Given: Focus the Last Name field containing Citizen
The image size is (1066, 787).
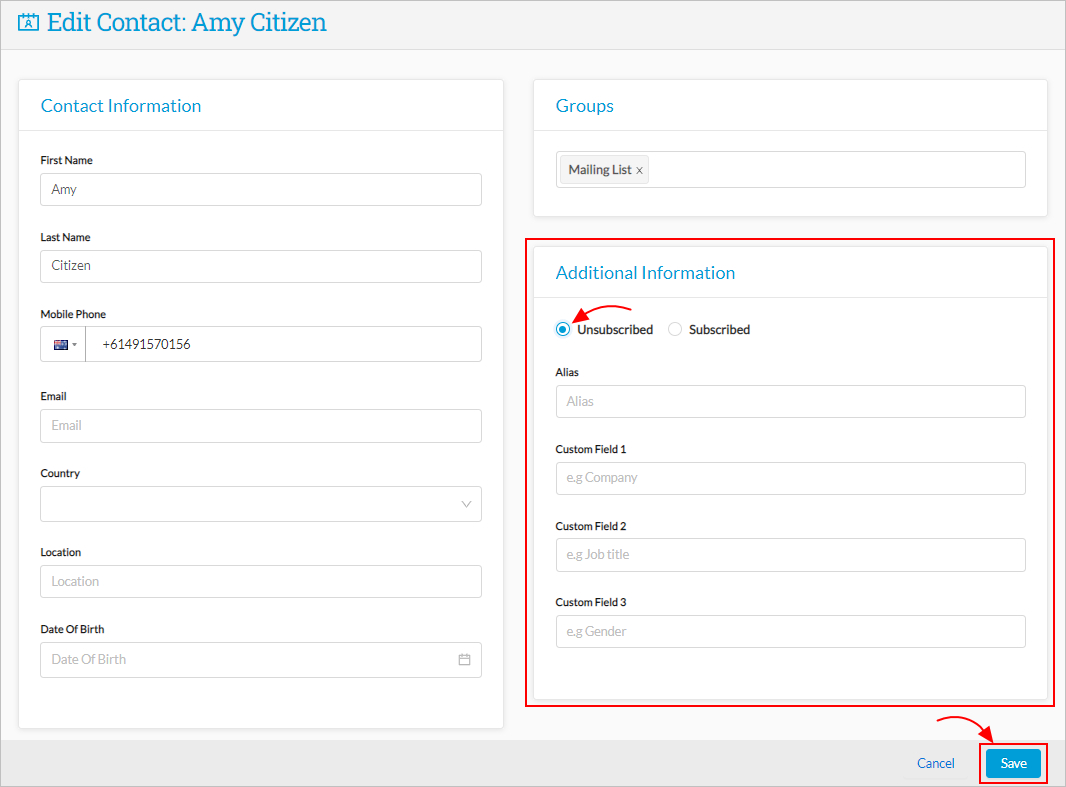Looking at the screenshot, I should (261, 266).
